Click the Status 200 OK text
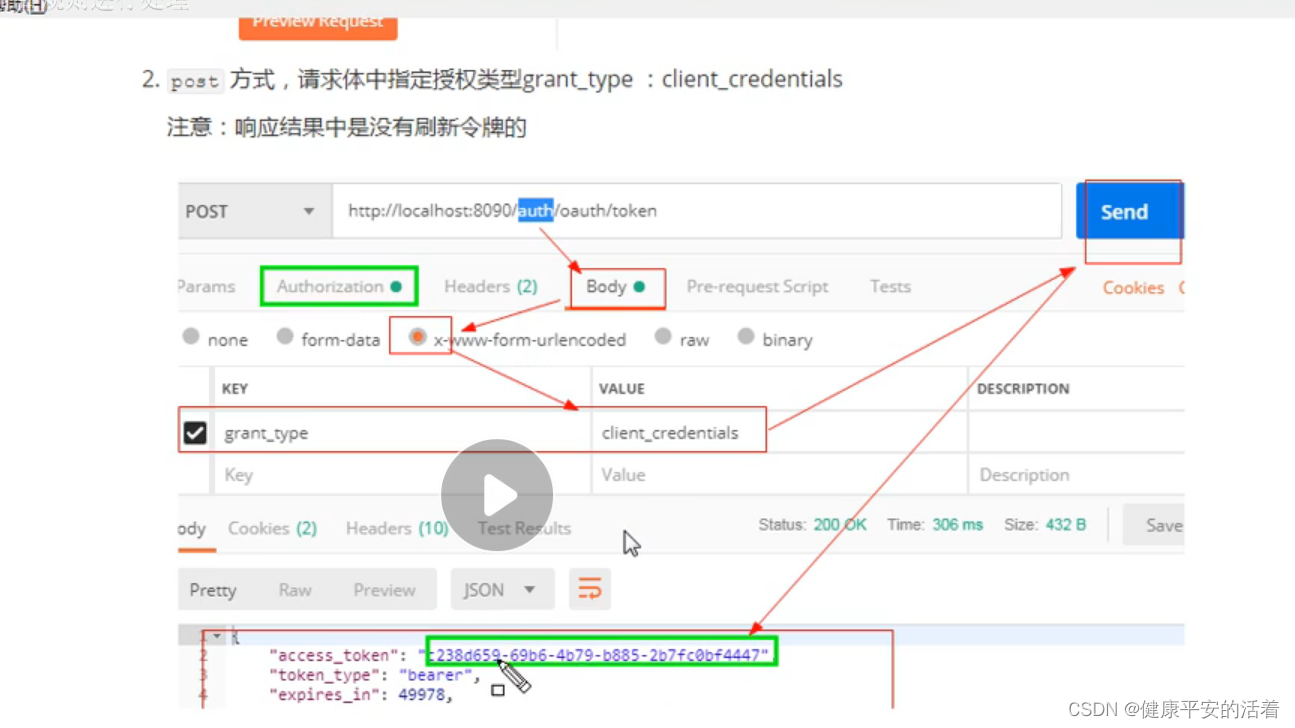This screenshot has width=1295, height=728. [x=813, y=524]
